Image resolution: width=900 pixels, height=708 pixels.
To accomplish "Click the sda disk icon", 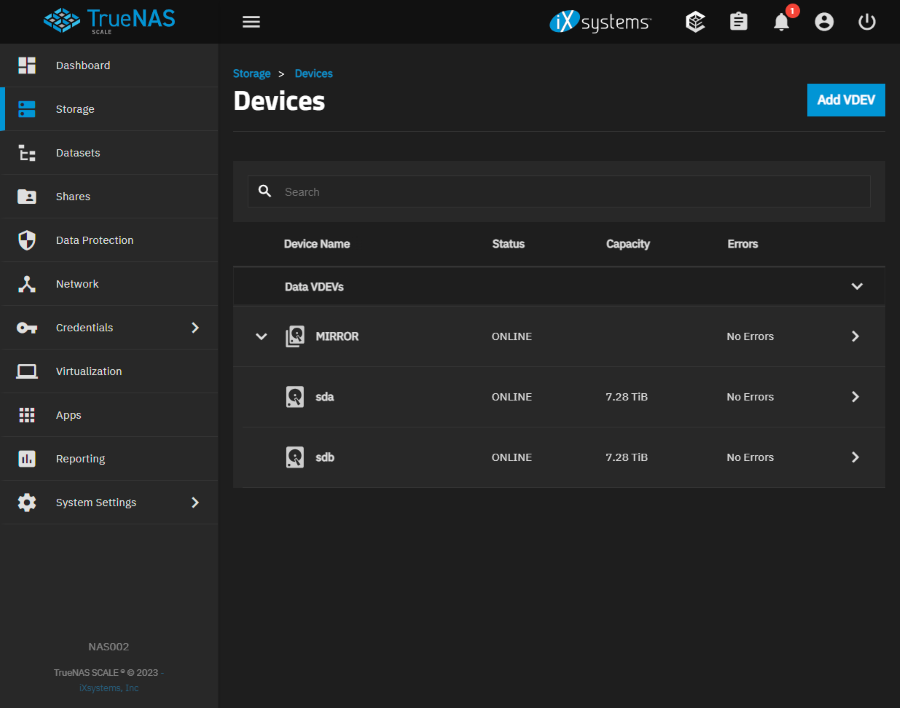I will coord(294,397).
